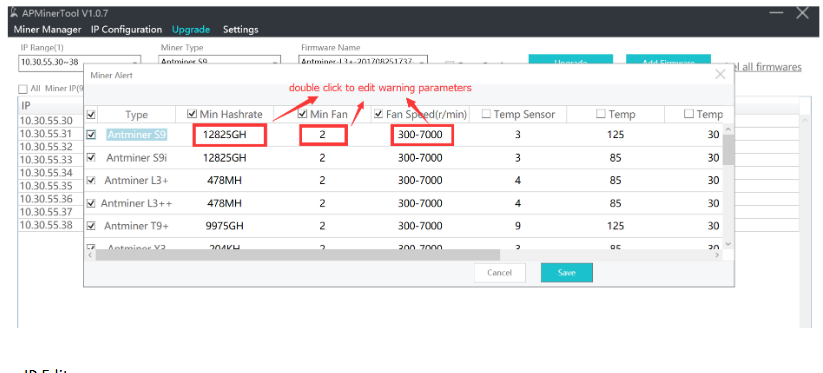Click the vertical scrollbar down arrow in table
The width and height of the screenshot is (823, 373).
(x=728, y=243)
